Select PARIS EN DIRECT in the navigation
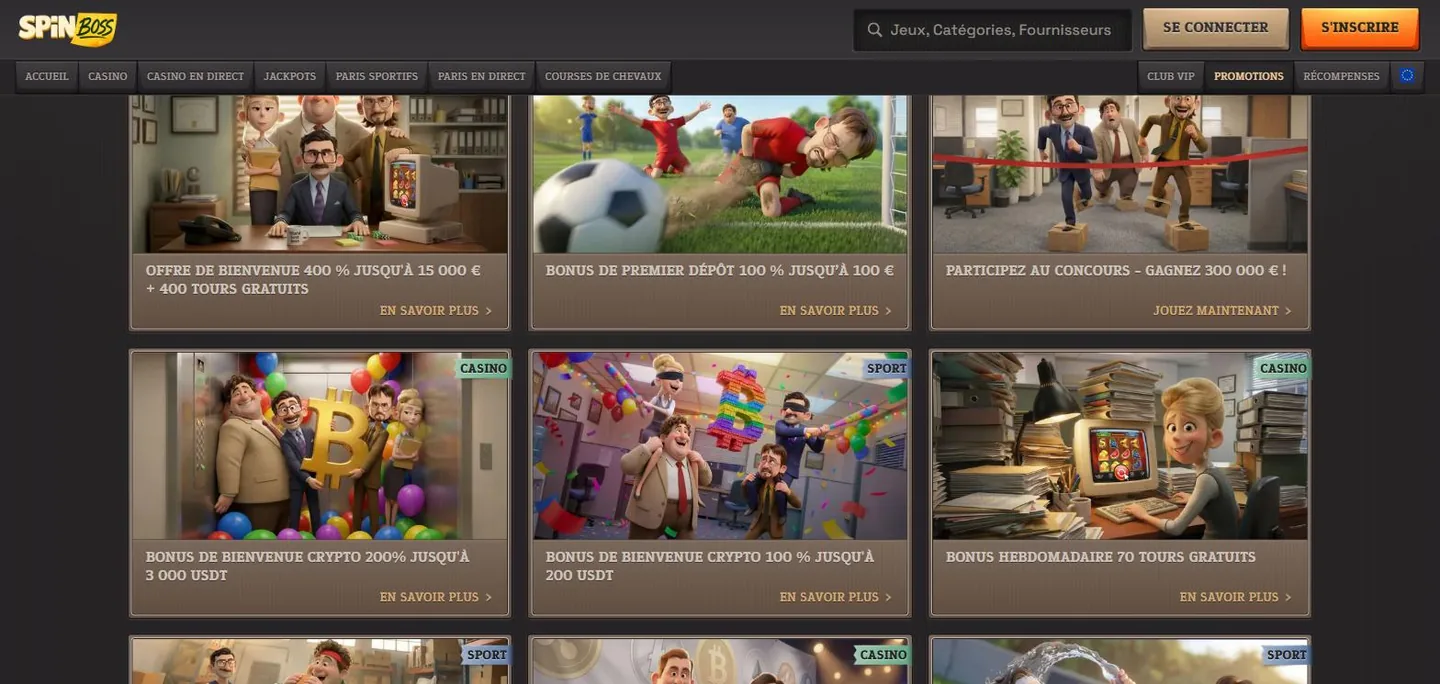The image size is (1440, 684). pyautogui.click(x=481, y=76)
